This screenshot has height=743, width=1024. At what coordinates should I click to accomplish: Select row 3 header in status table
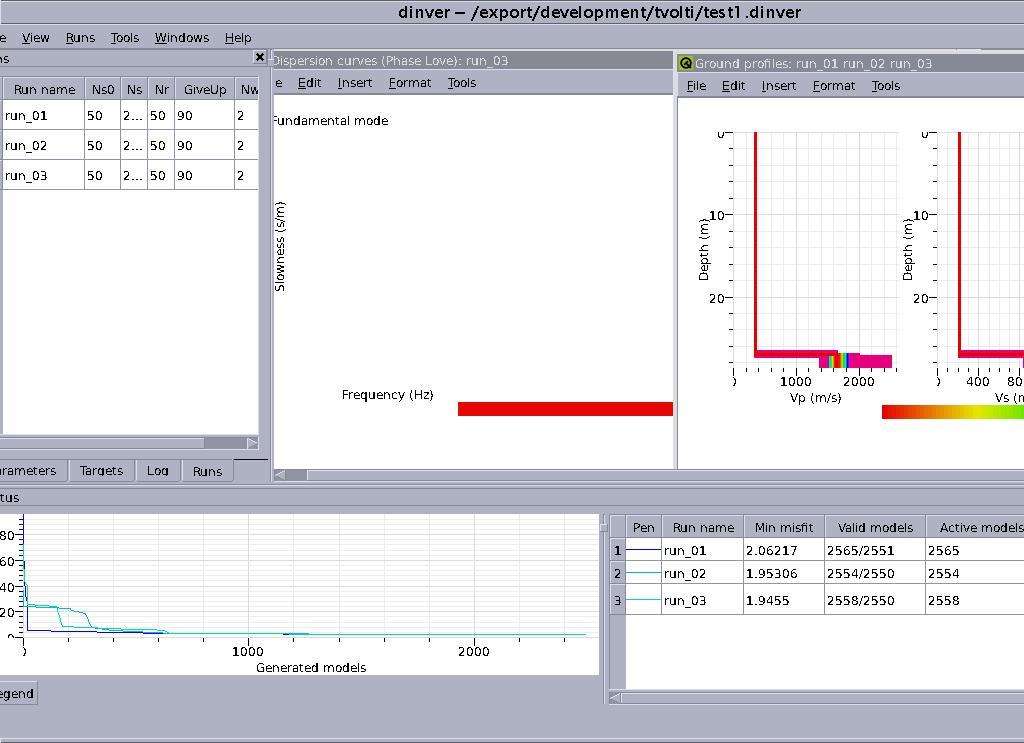[x=617, y=600]
